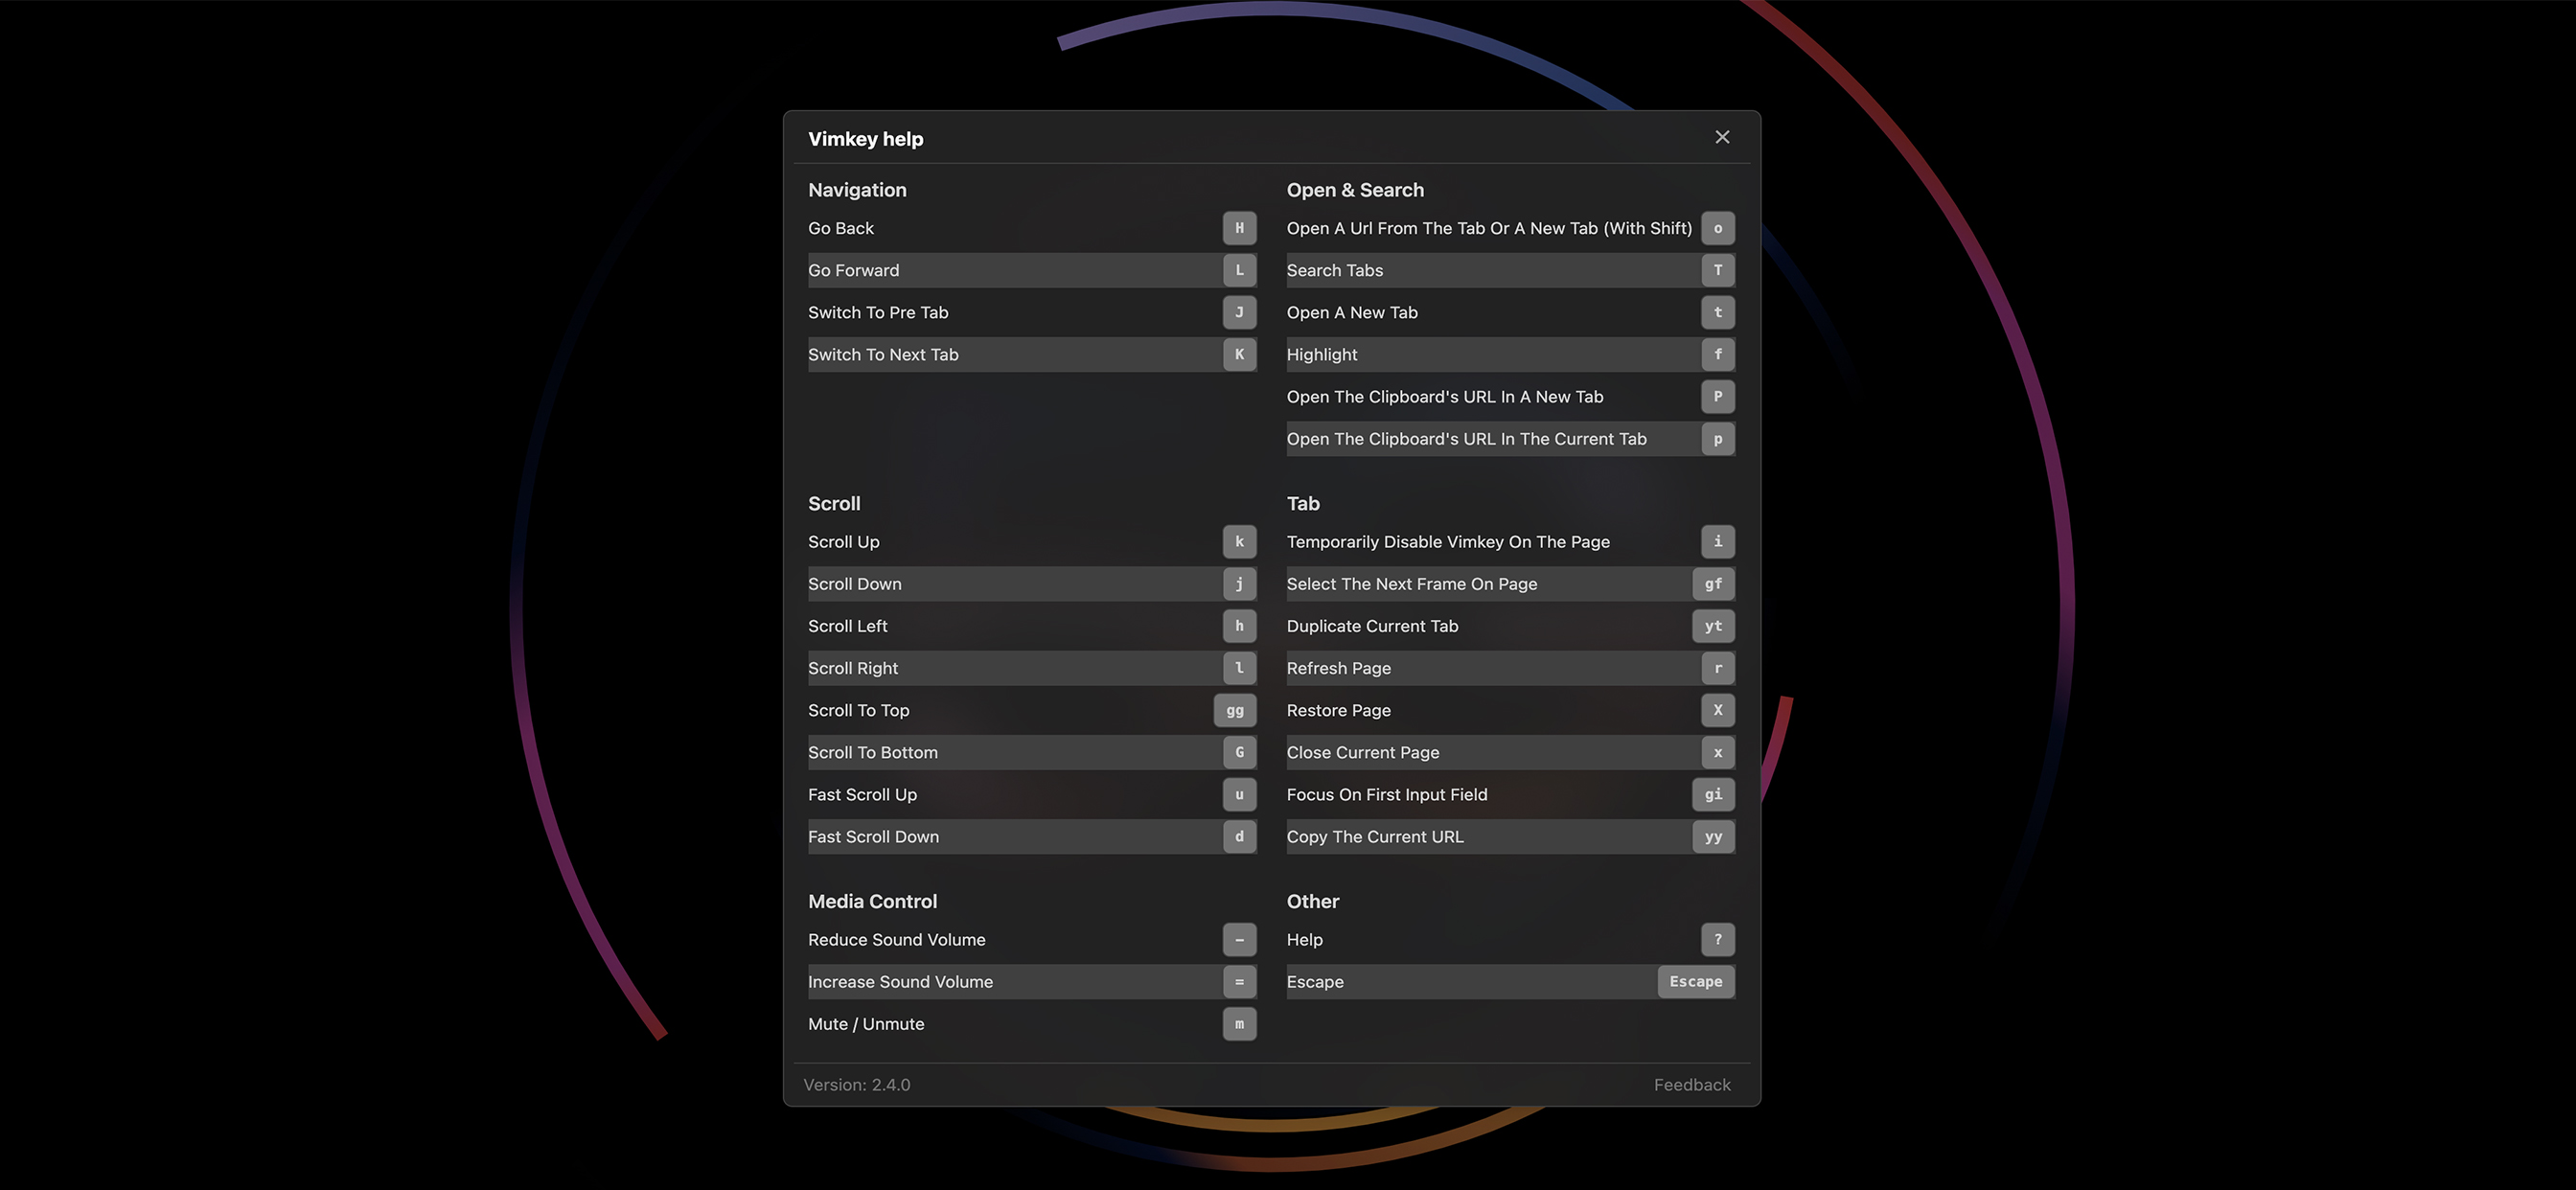
Task: Click the h key badge for Scroll Left
Action: [1239, 625]
